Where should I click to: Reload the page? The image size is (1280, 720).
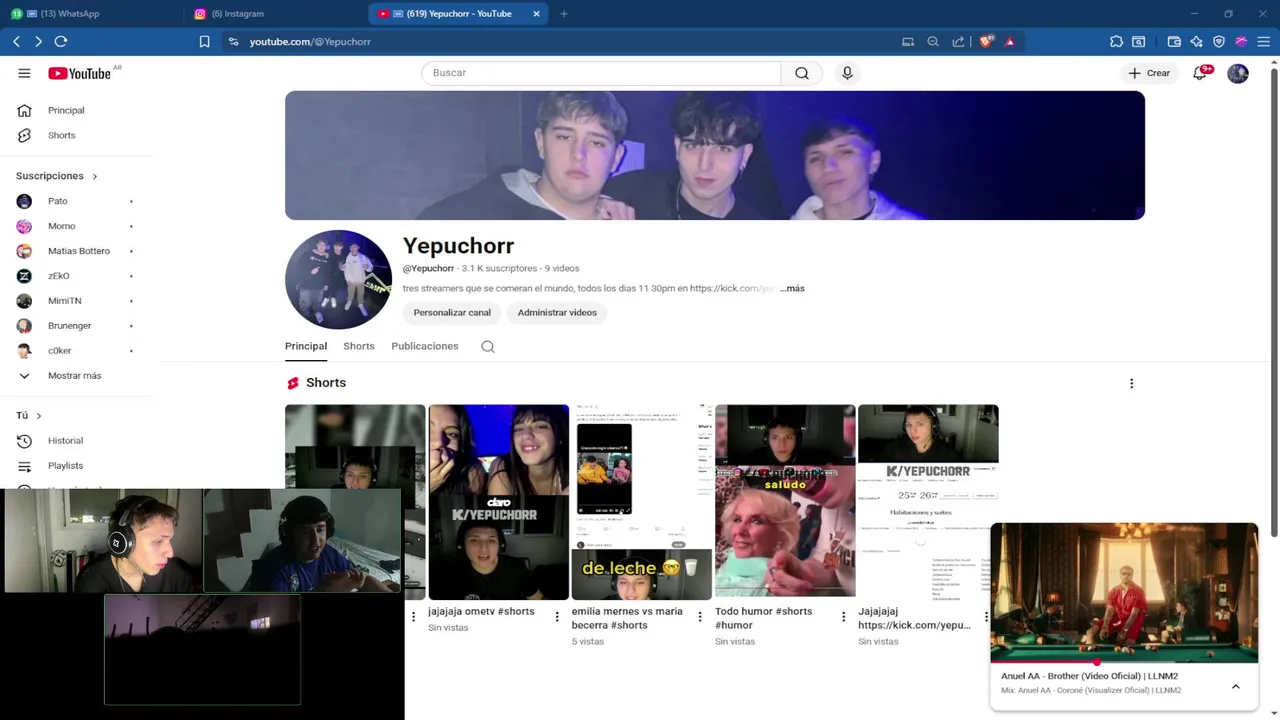coord(61,41)
